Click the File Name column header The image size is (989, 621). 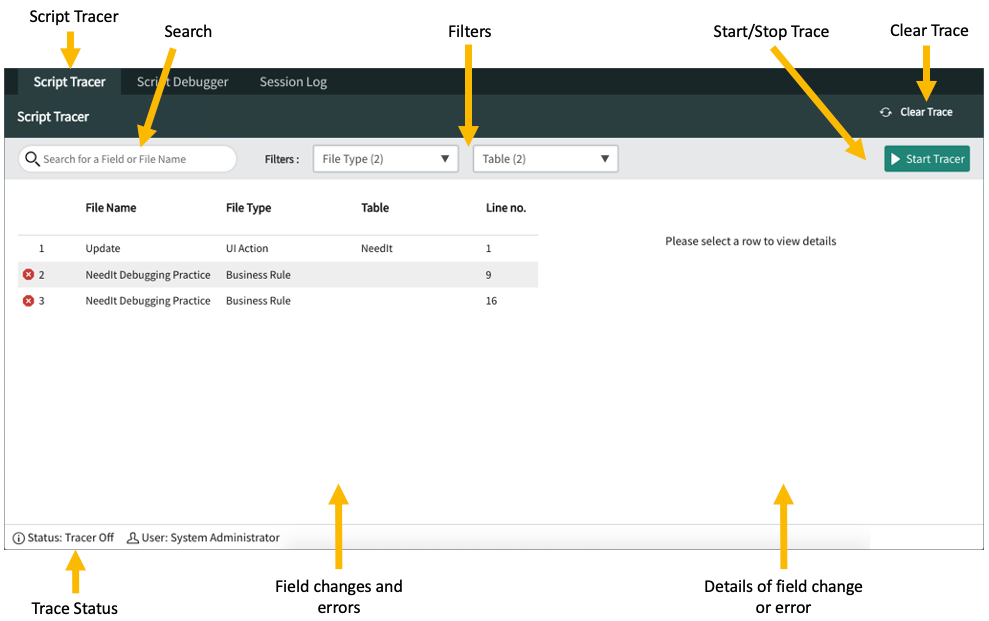coord(110,207)
